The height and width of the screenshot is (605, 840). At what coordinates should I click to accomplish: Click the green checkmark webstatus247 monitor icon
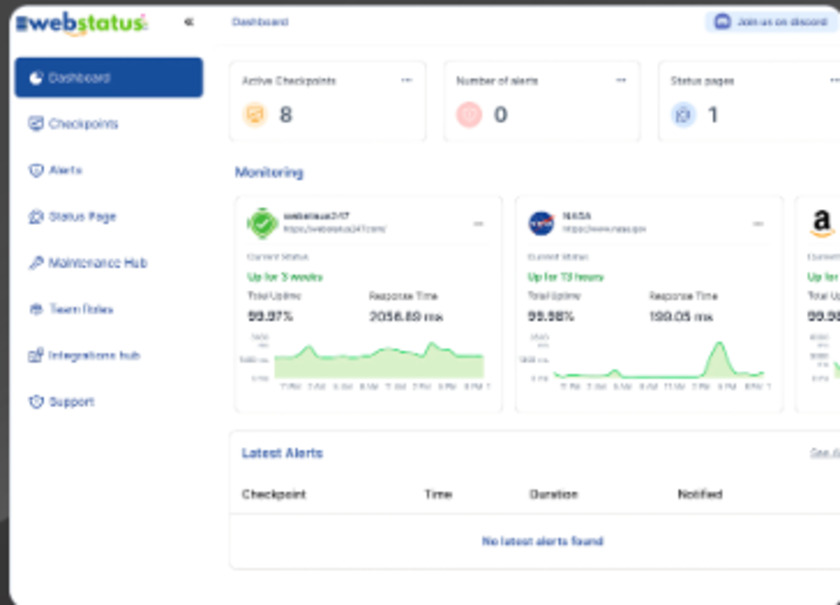261,223
